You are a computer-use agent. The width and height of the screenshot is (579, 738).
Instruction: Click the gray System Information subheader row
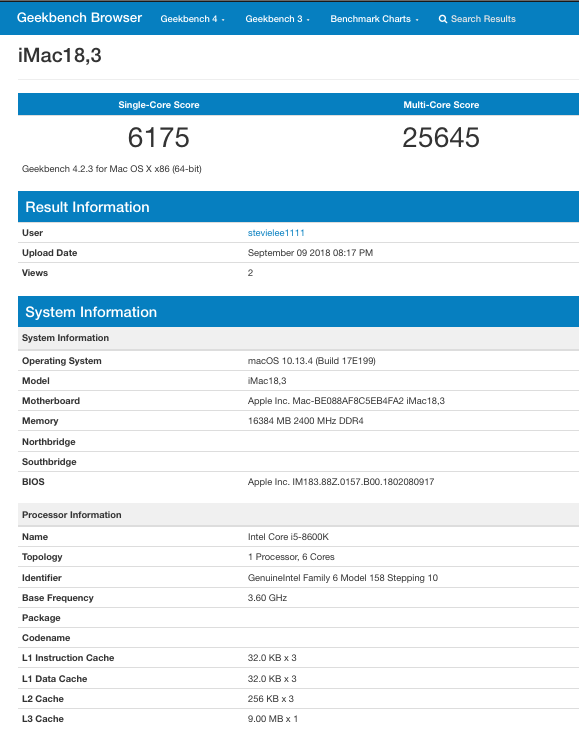coord(298,338)
